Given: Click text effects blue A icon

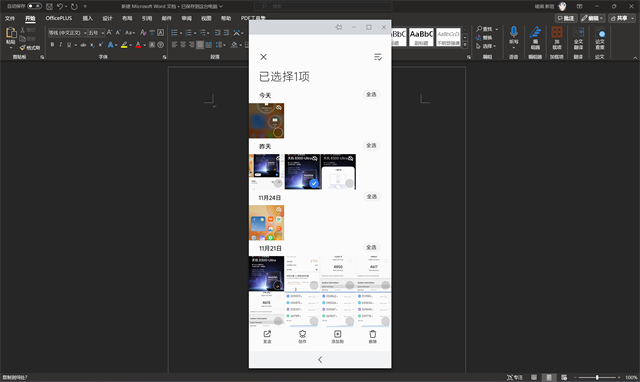Looking at the screenshot, I should [x=110, y=44].
